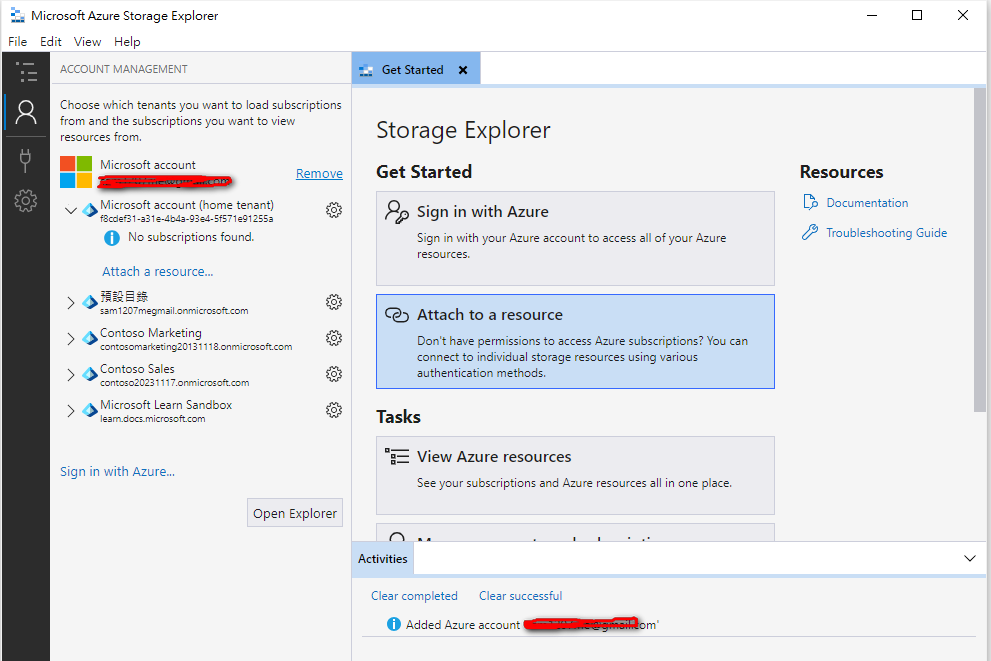Click gear icon for Contoso Sales tenant

[334, 374]
